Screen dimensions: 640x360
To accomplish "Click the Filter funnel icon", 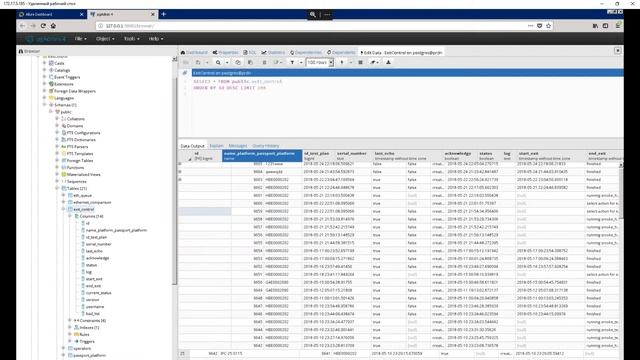I will (x=292, y=62).
